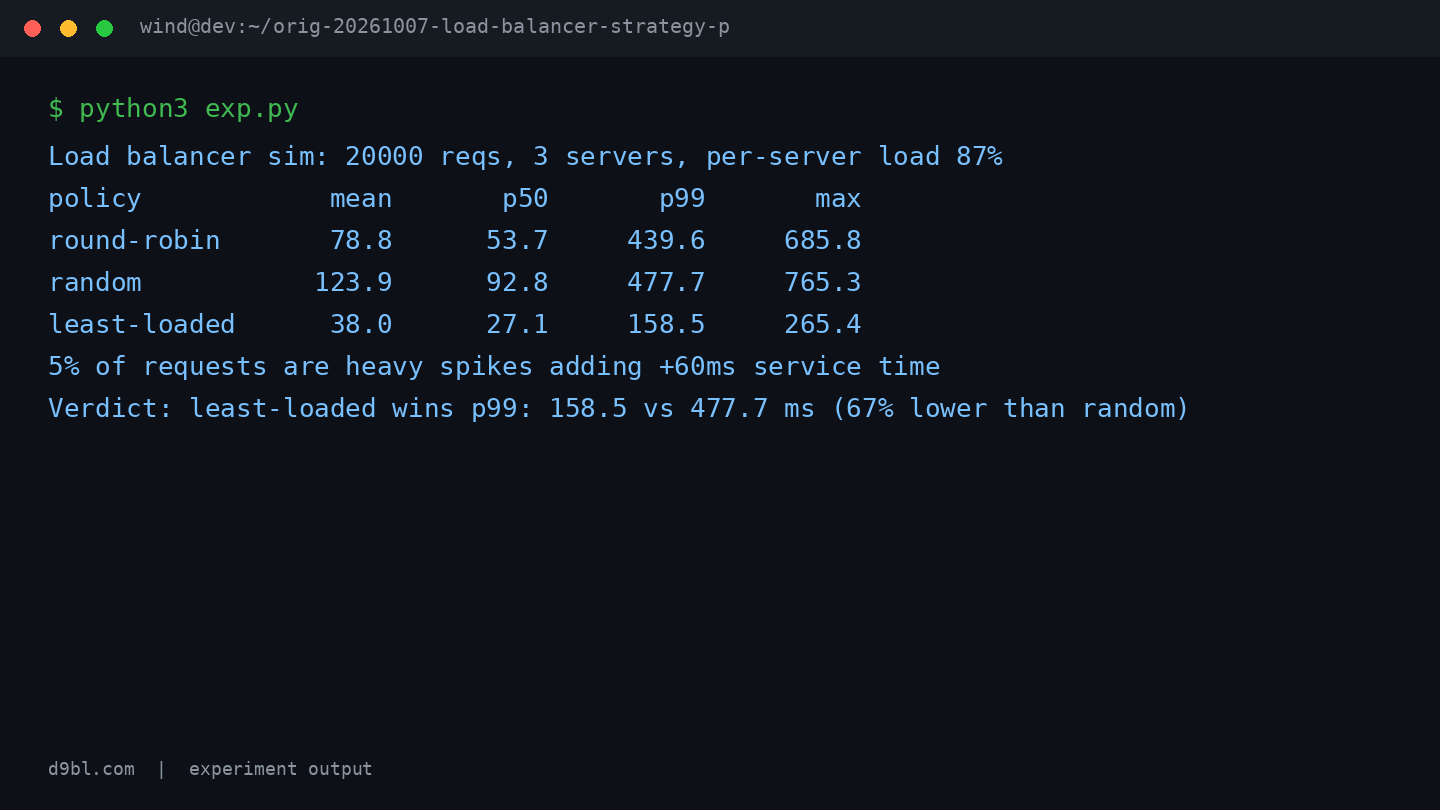Click the round-robin row label
Image resolution: width=1440 pixels, height=810 pixels.
(x=134, y=241)
